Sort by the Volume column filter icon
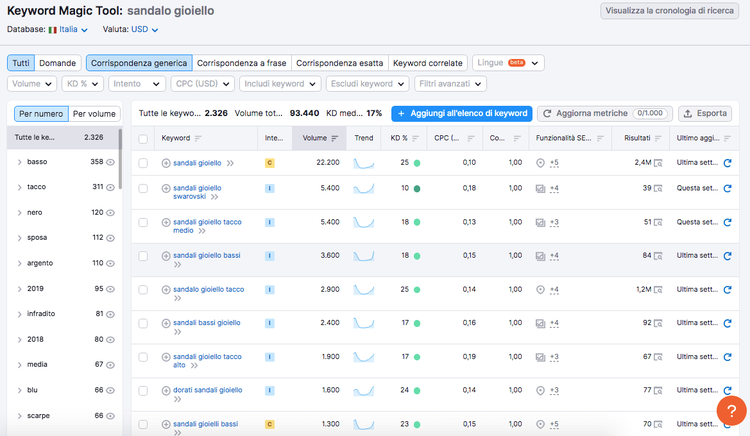750x436 pixels. 335,138
